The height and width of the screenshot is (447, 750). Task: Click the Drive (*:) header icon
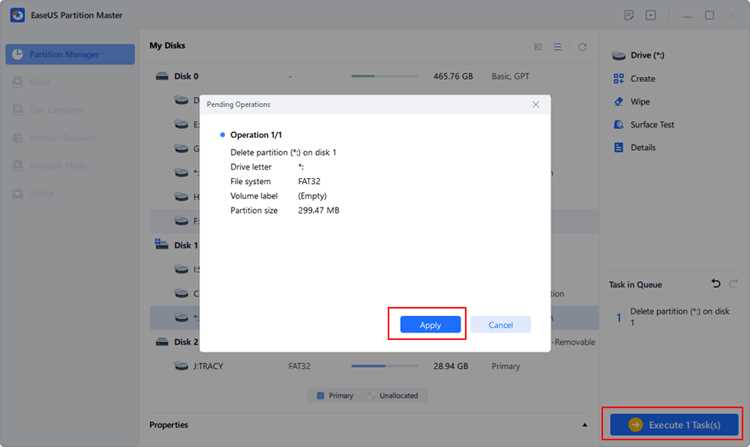(x=618, y=55)
